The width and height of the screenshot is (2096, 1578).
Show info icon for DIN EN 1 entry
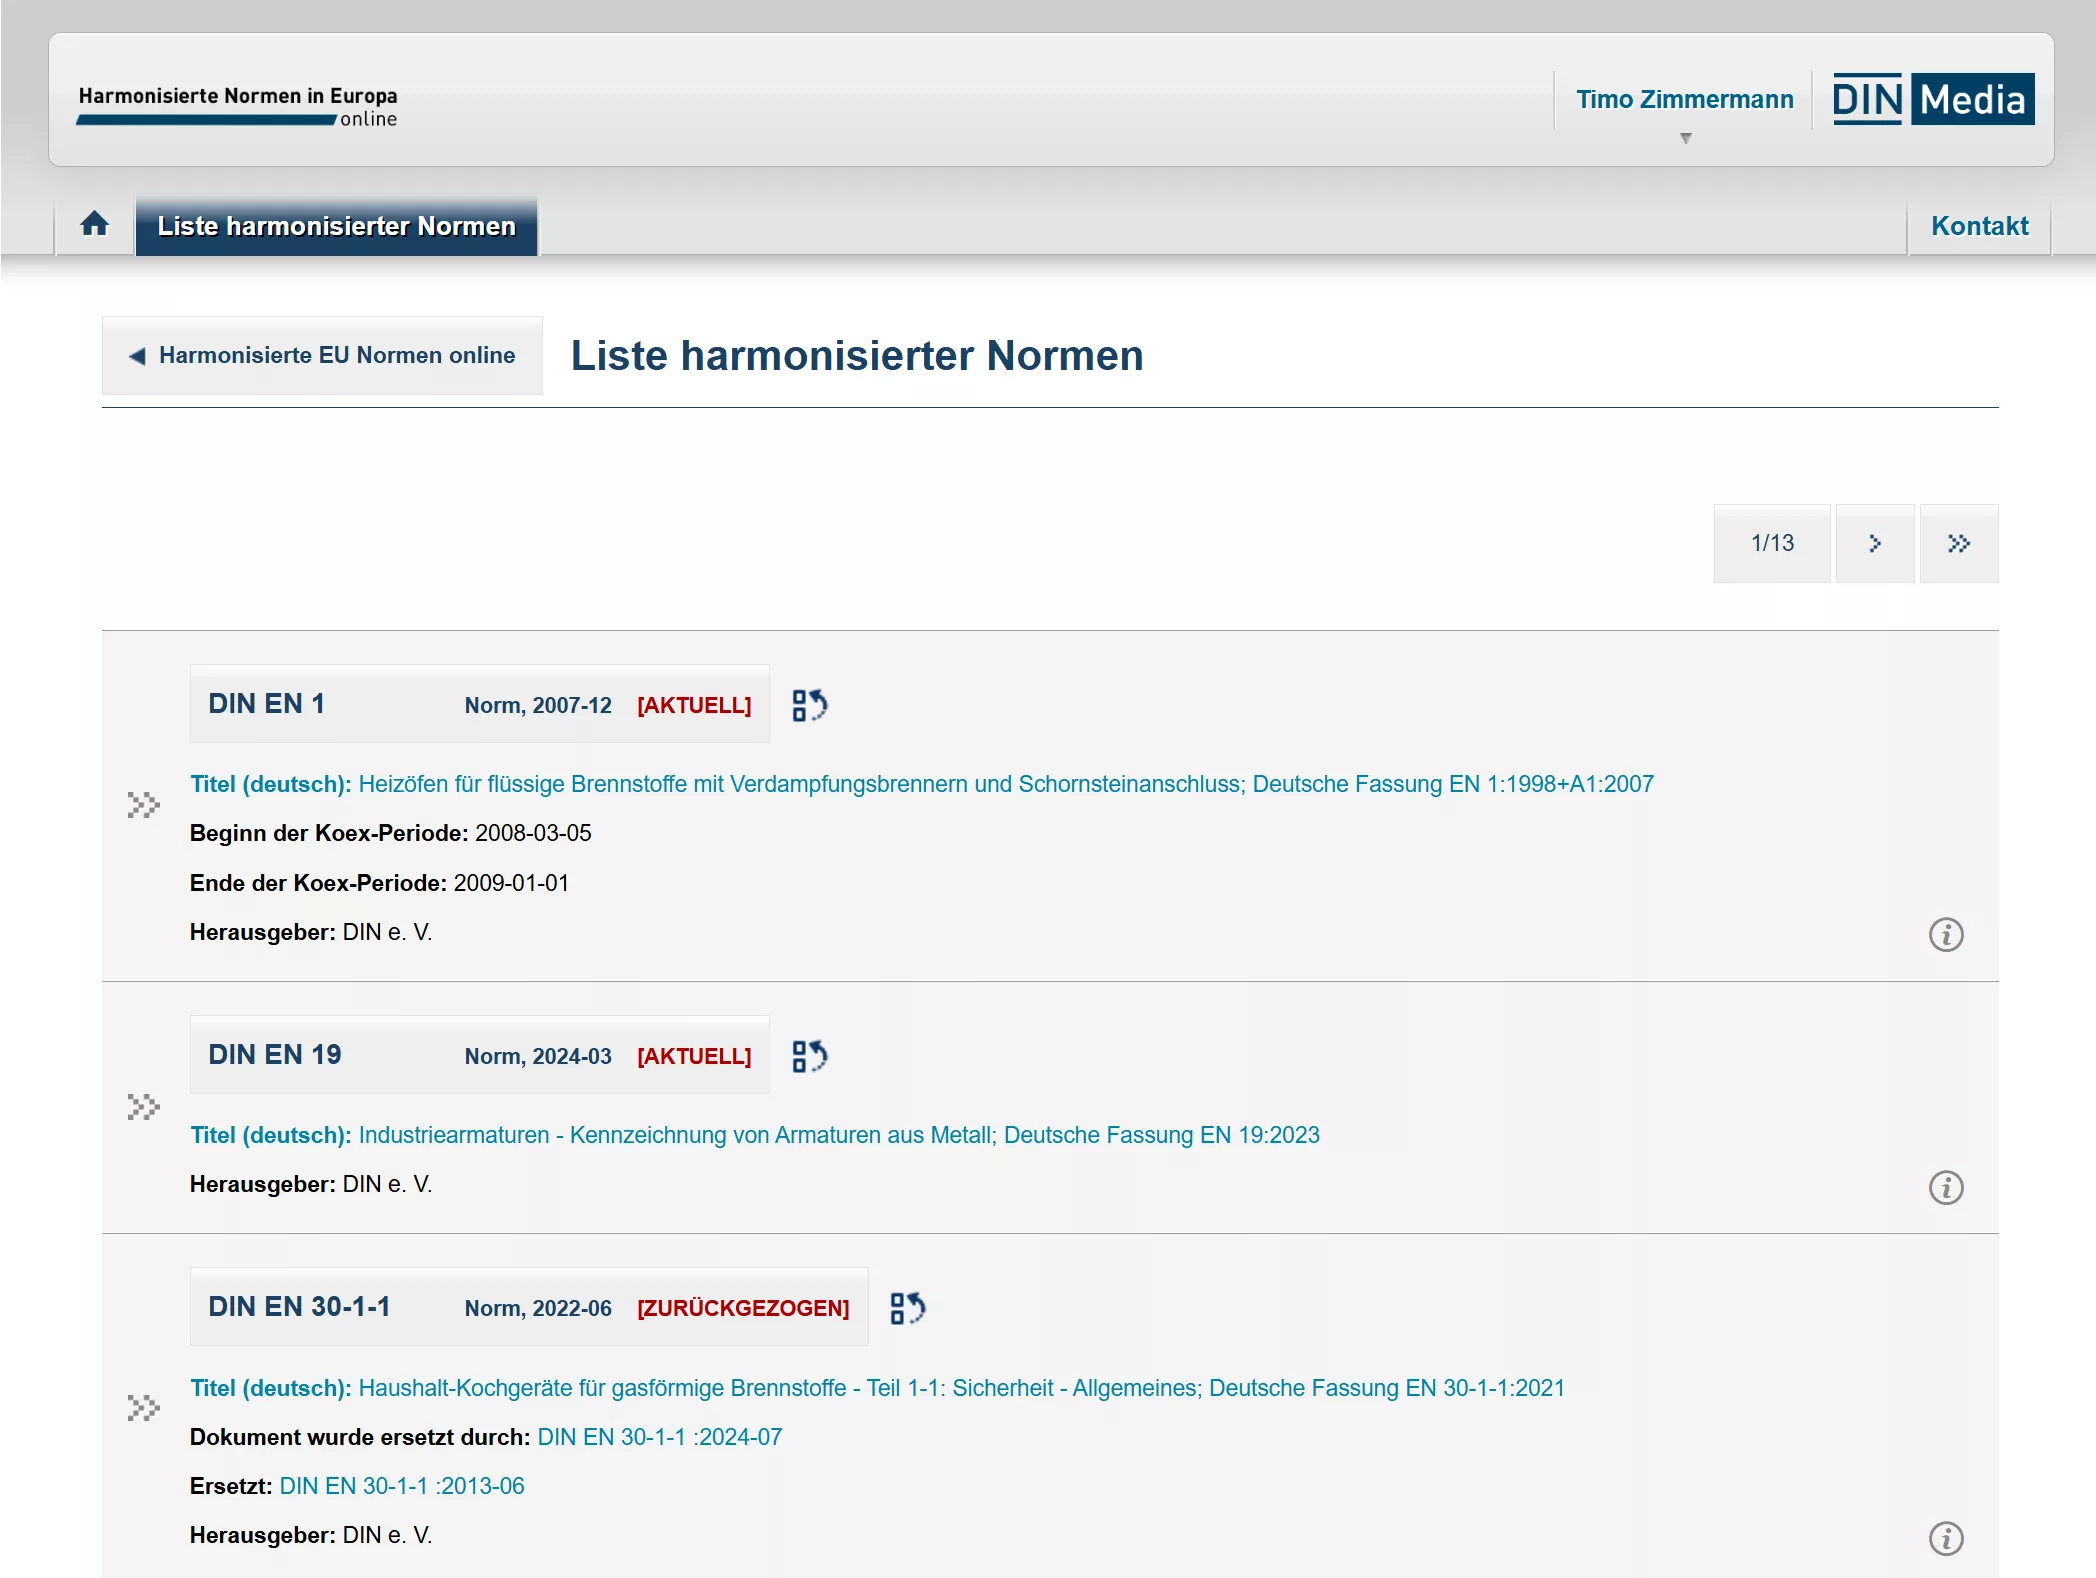click(x=1945, y=935)
